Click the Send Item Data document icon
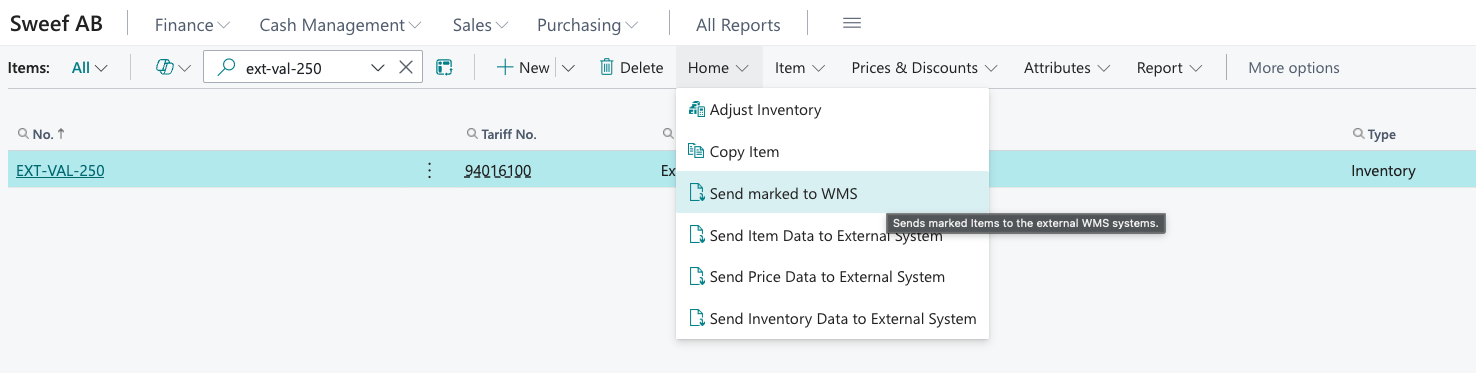The height and width of the screenshot is (373, 1476). tap(697, 235)
